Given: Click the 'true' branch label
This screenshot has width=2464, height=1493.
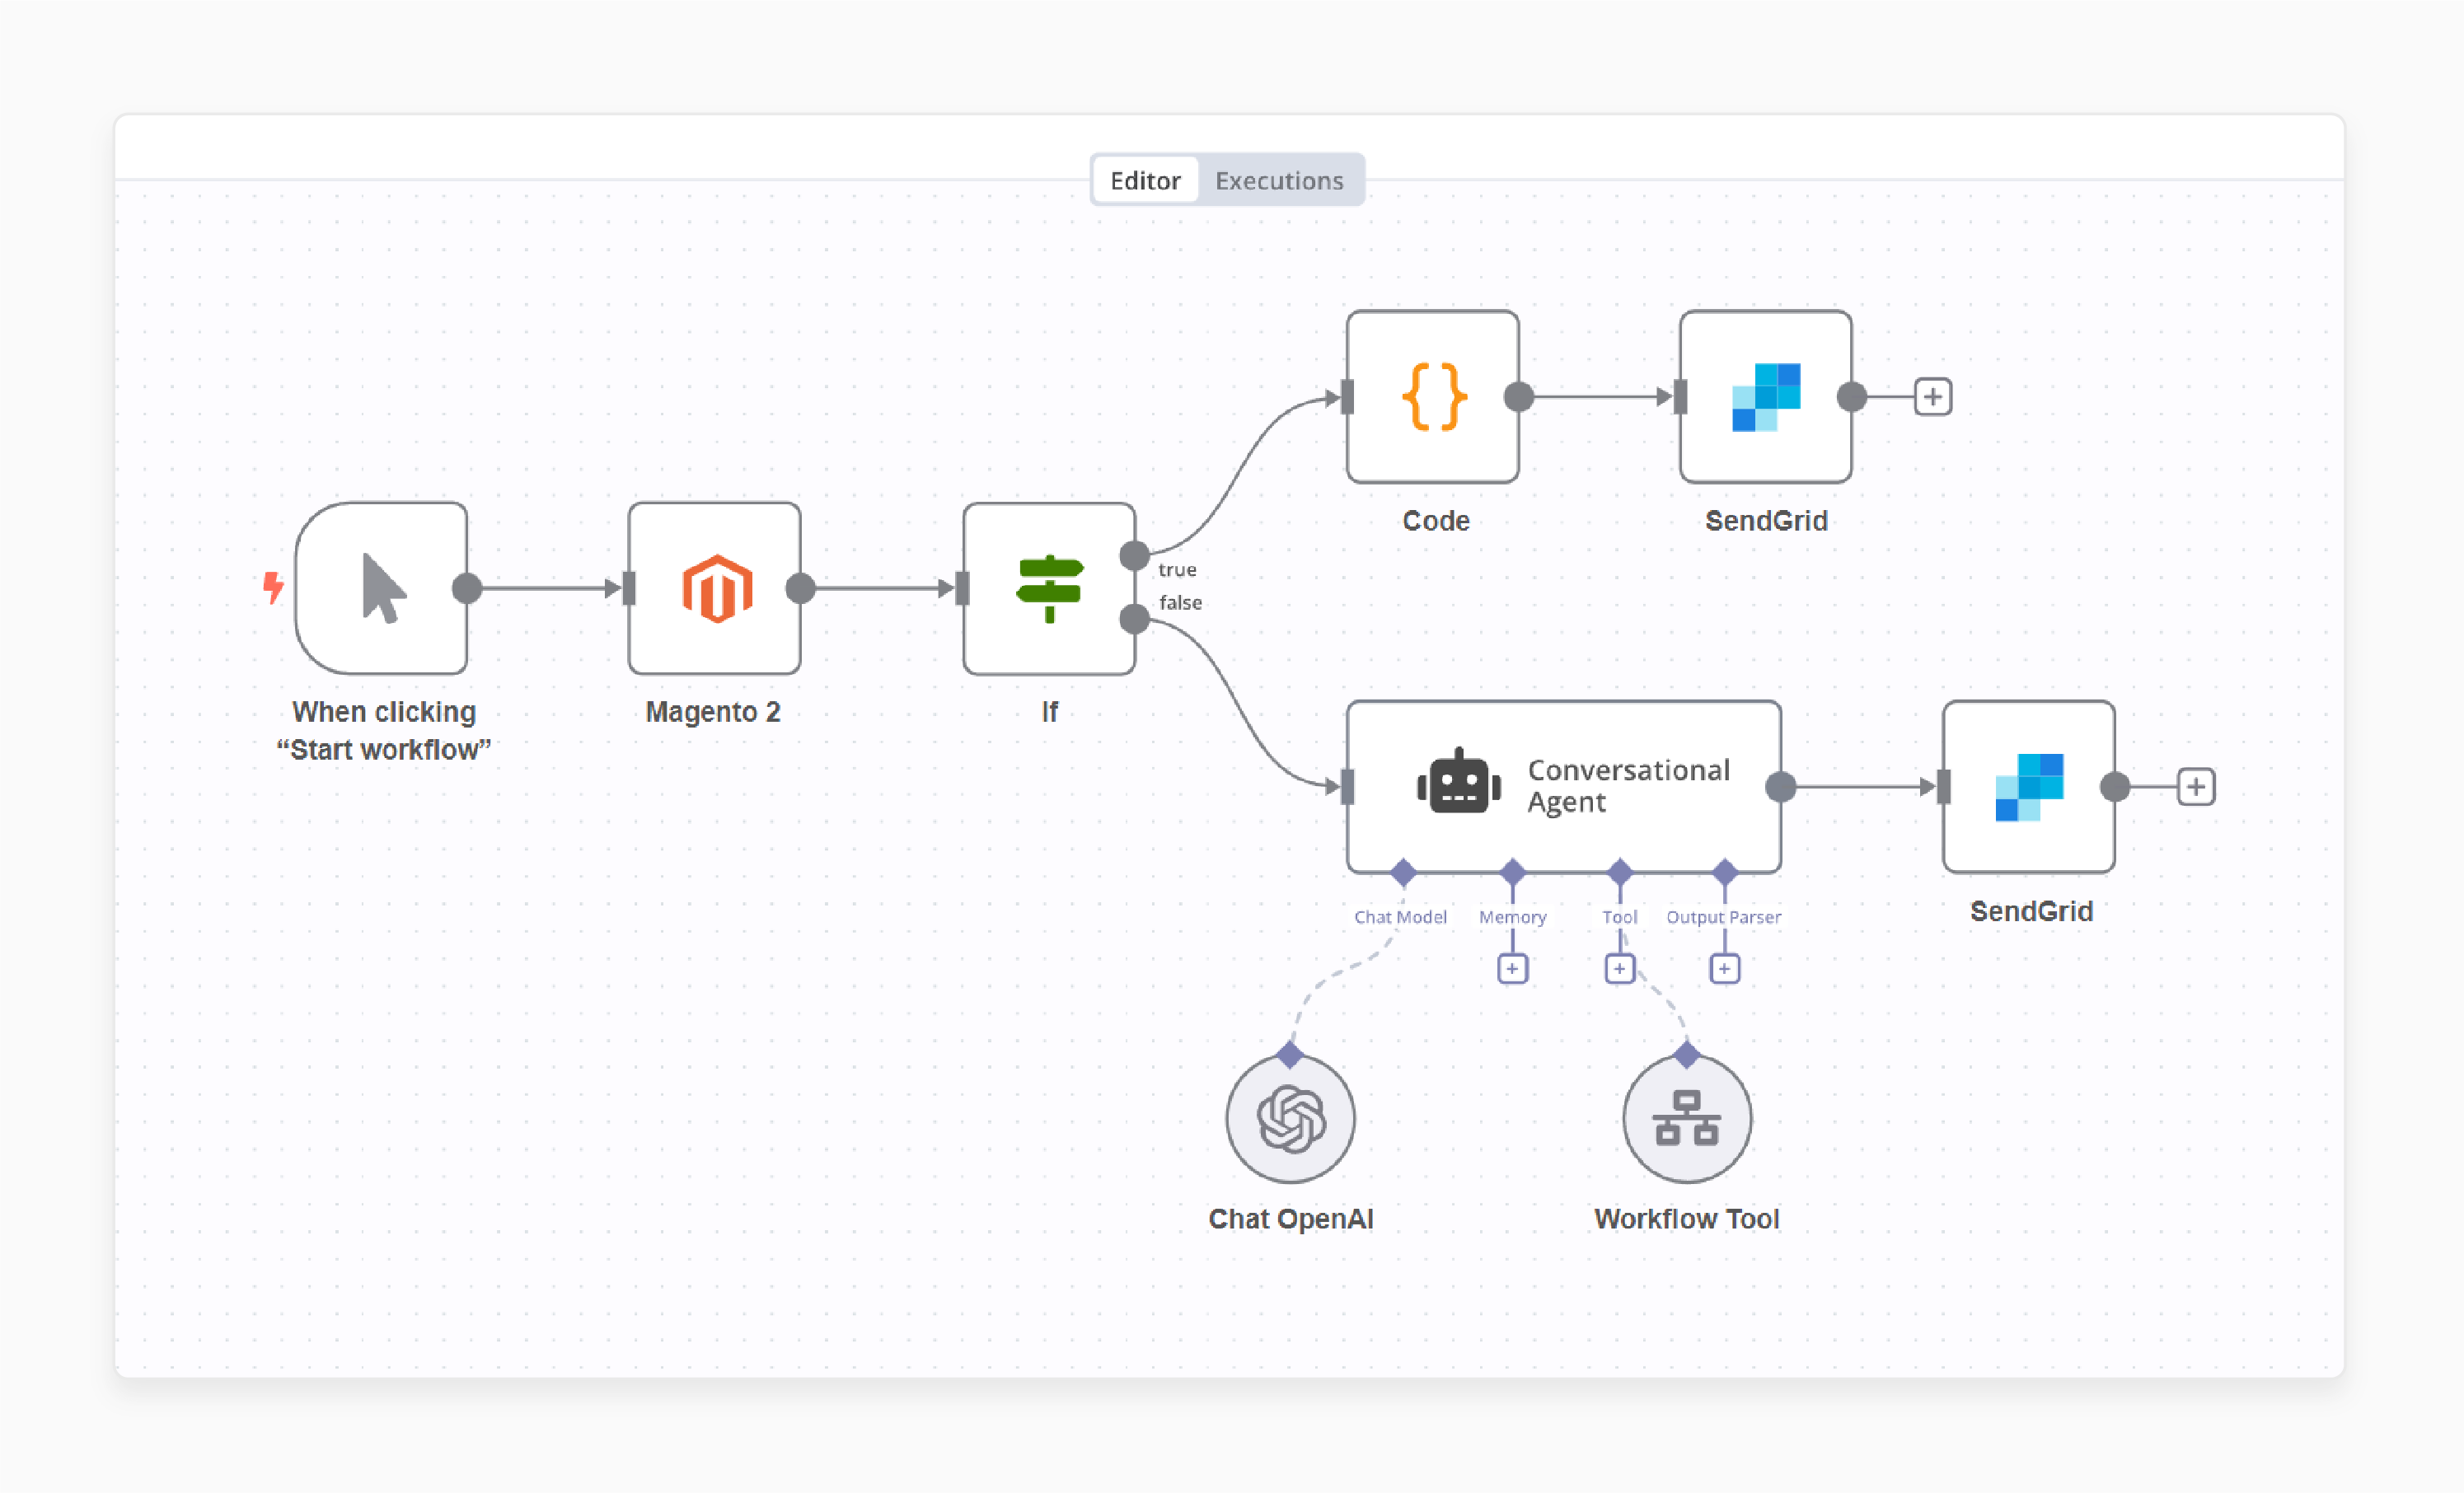Looking at the screenshot, I should 1177,570.
